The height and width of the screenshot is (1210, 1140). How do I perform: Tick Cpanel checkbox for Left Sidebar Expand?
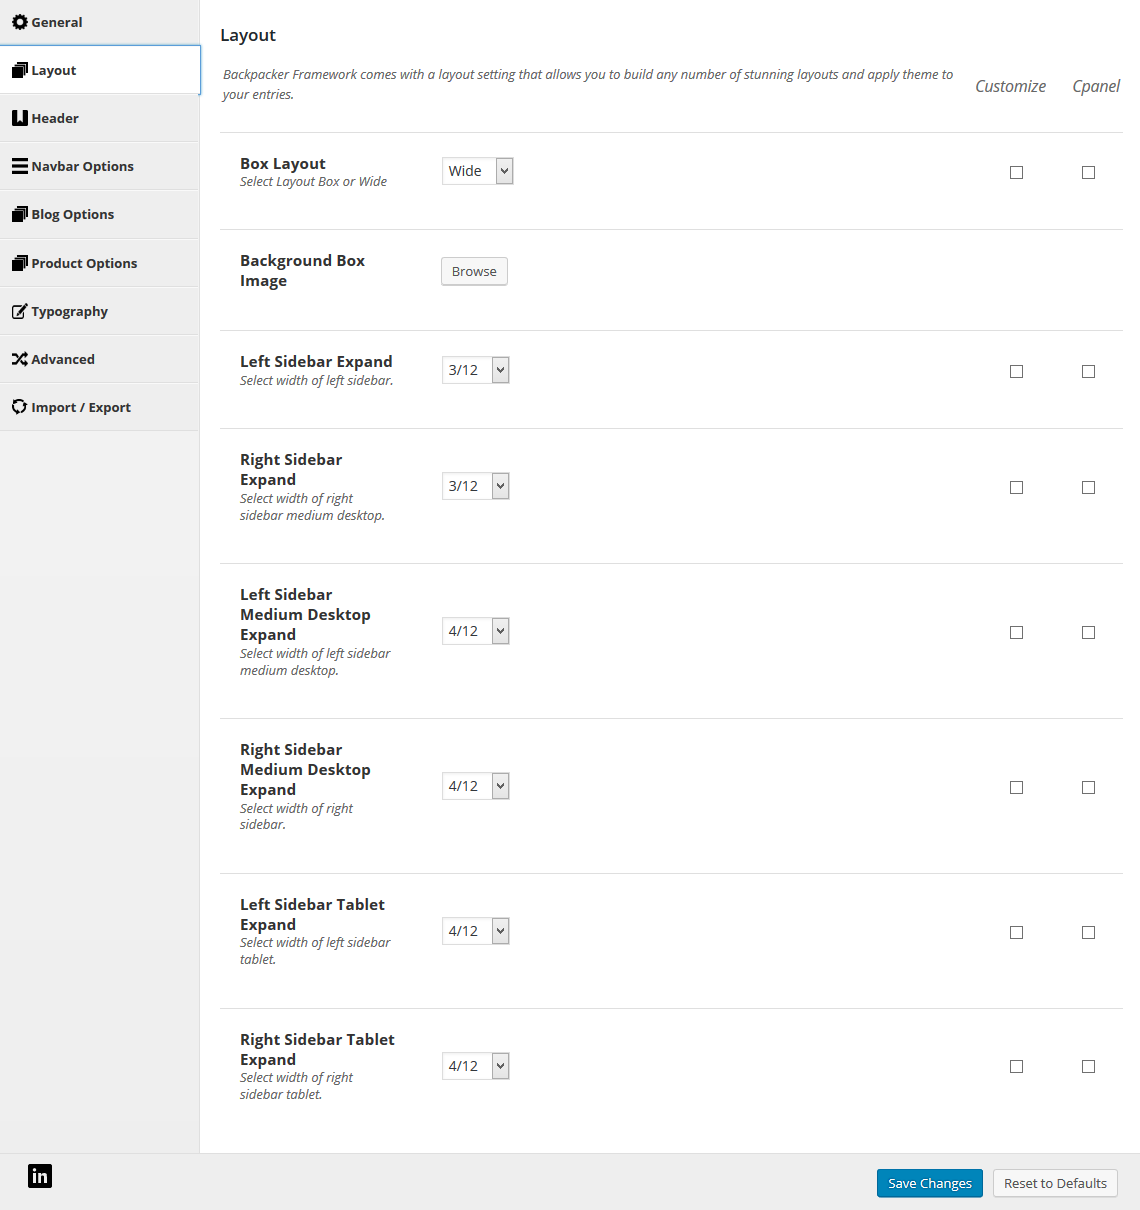(1088, 371)
